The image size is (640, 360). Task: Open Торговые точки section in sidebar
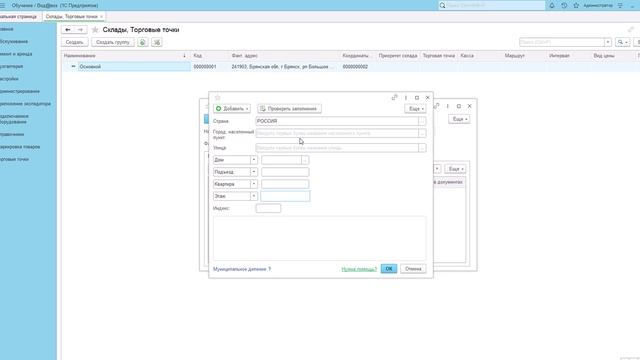(x=14, y=159)
